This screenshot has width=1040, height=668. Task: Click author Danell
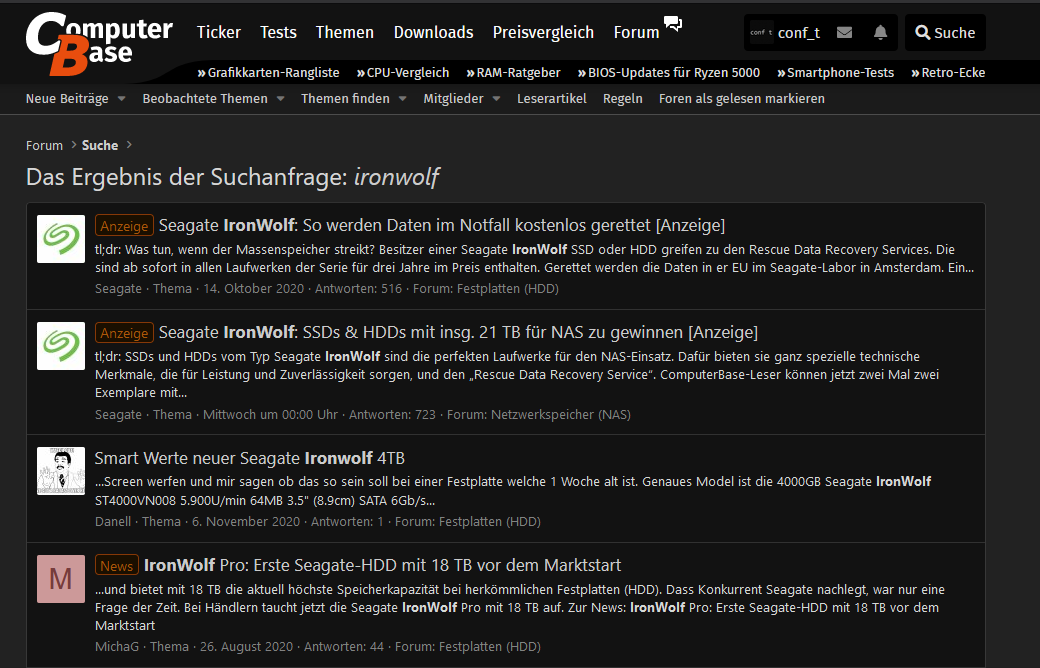[113, 521]
